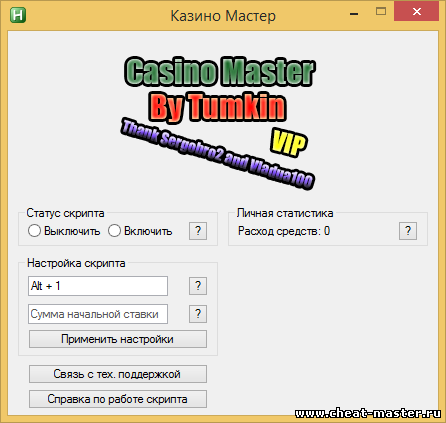The height and width of the screenshot is (423, 446).
Task: Click the yellow VIP badge
Action: (x=289, y=143)
